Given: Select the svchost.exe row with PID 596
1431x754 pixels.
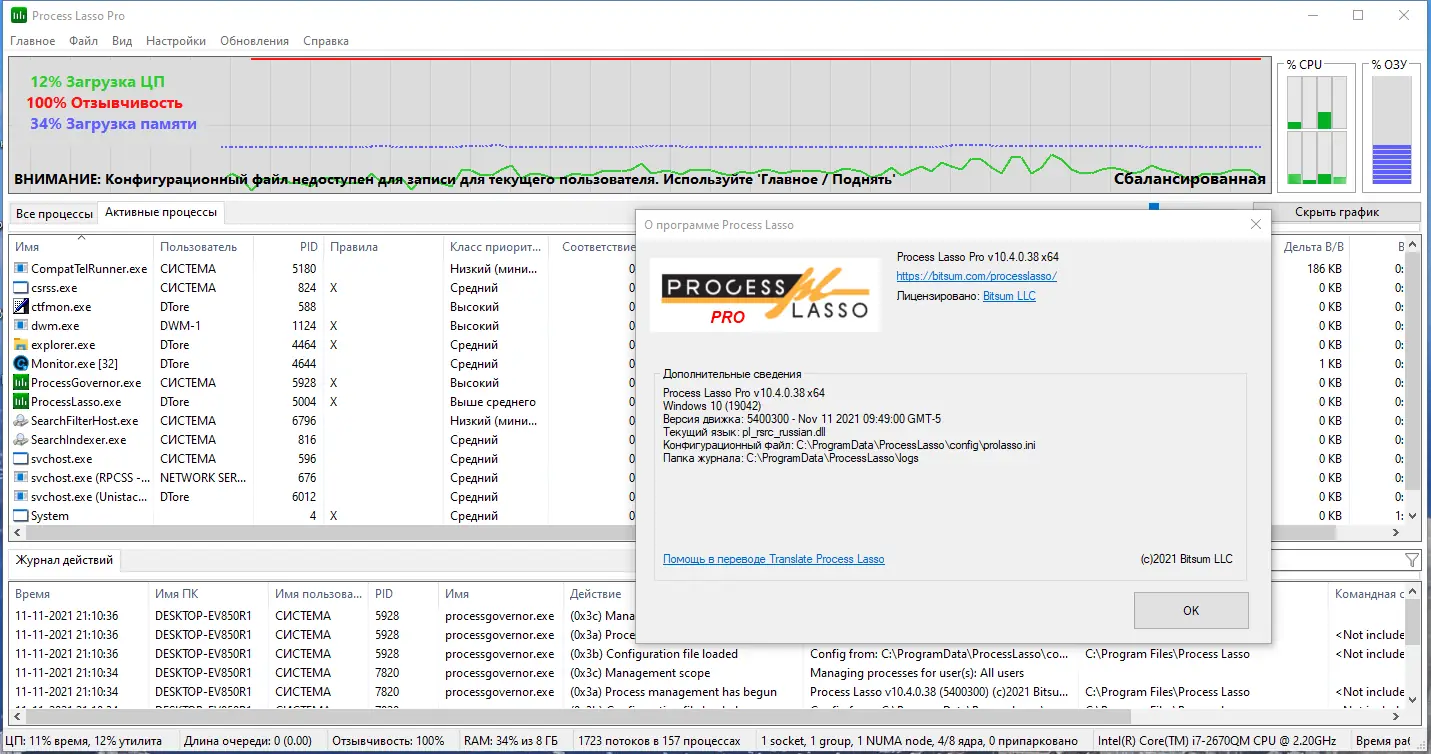Looking at the screenshot, I should (x=320, y=459).
